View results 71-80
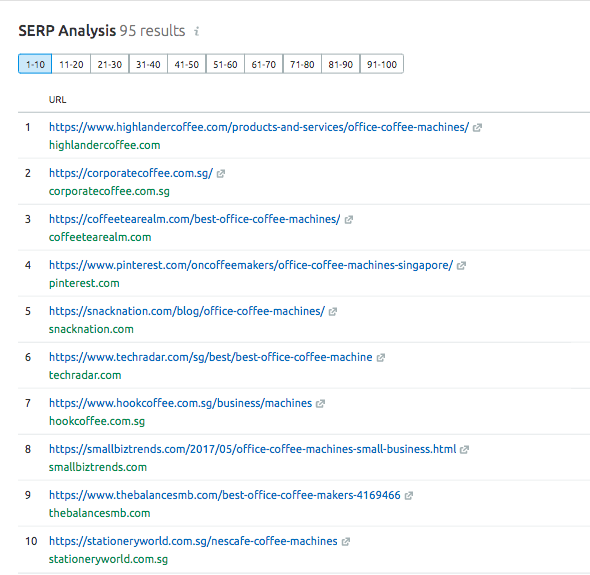 pyautogui.click(x=302, y=64)
